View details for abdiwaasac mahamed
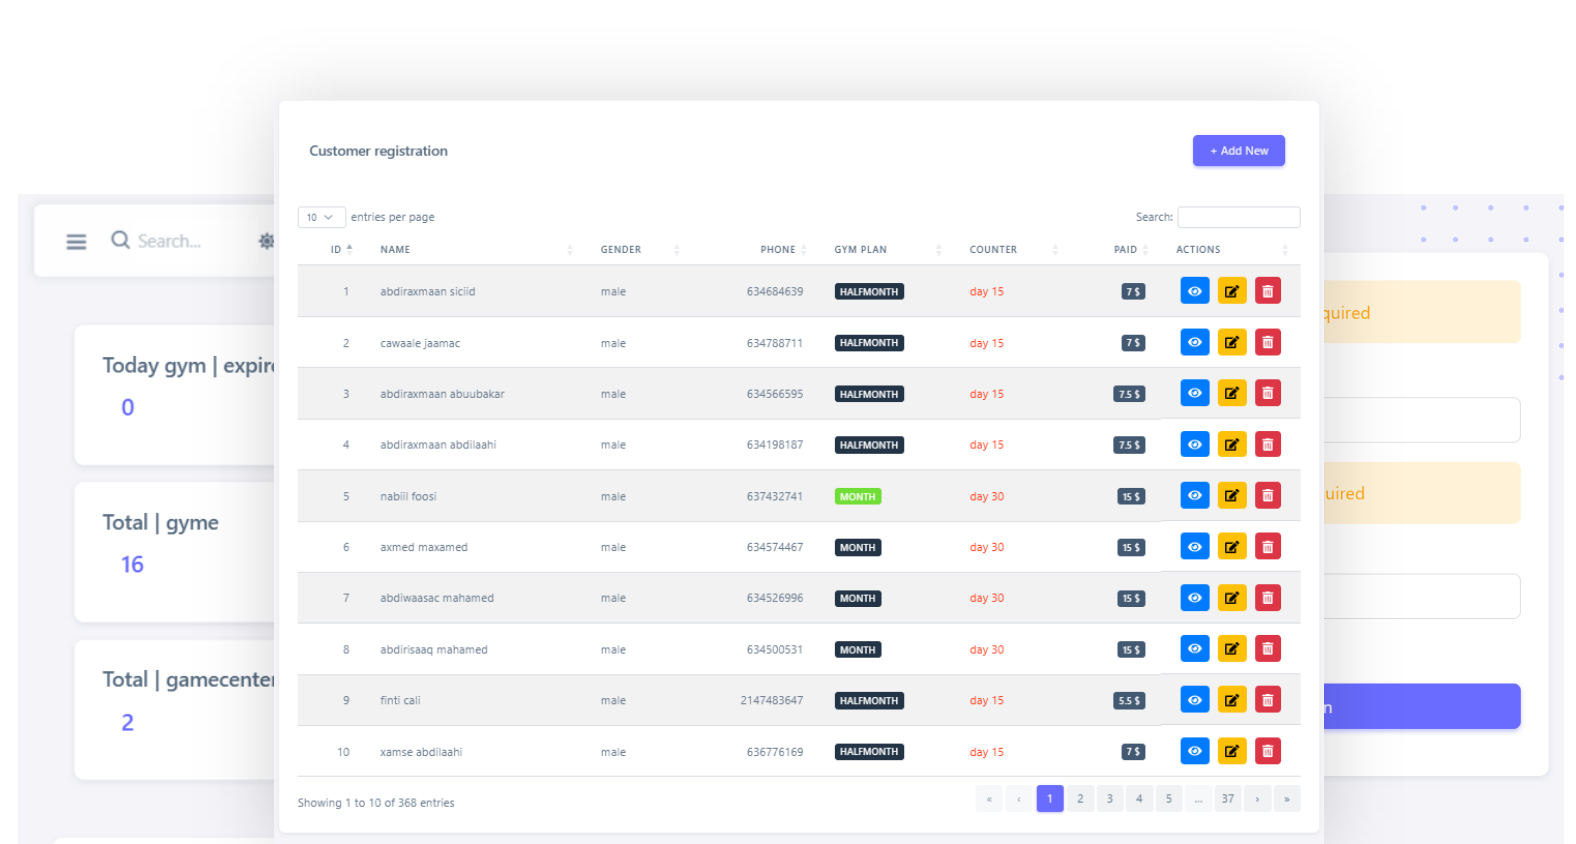 (1194, 597)
